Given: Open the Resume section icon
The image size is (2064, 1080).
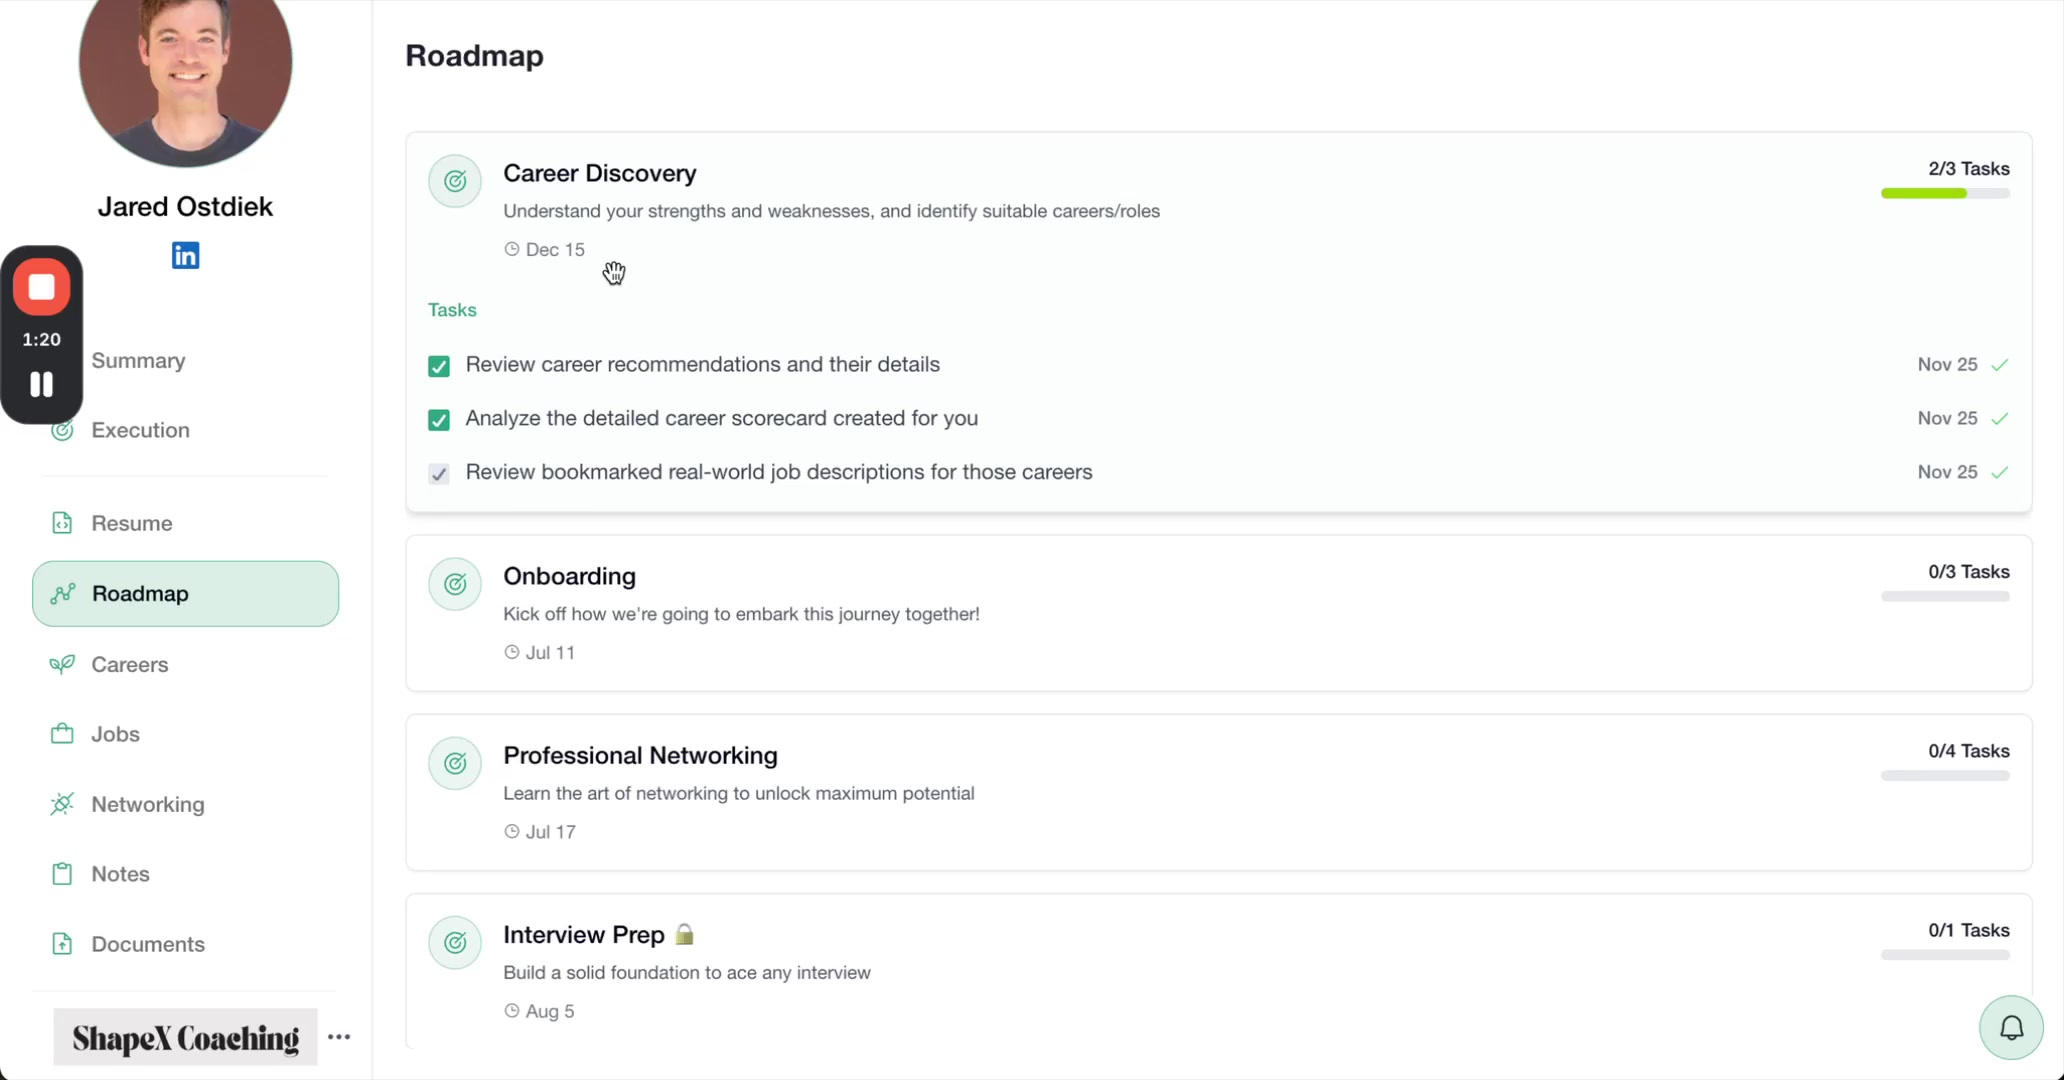Looking at the screenshot, I should coord(62,522).
